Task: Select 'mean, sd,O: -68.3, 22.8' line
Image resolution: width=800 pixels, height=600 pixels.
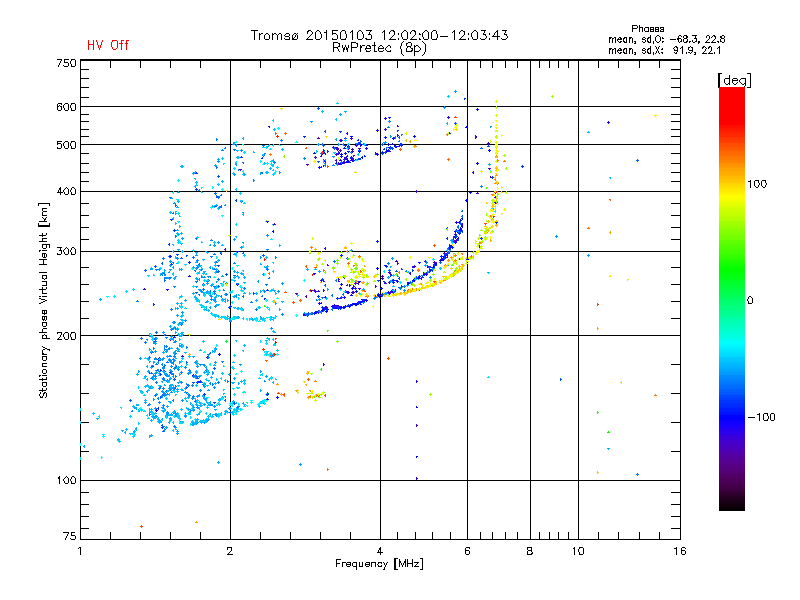Action: click(x=666, y=40)
